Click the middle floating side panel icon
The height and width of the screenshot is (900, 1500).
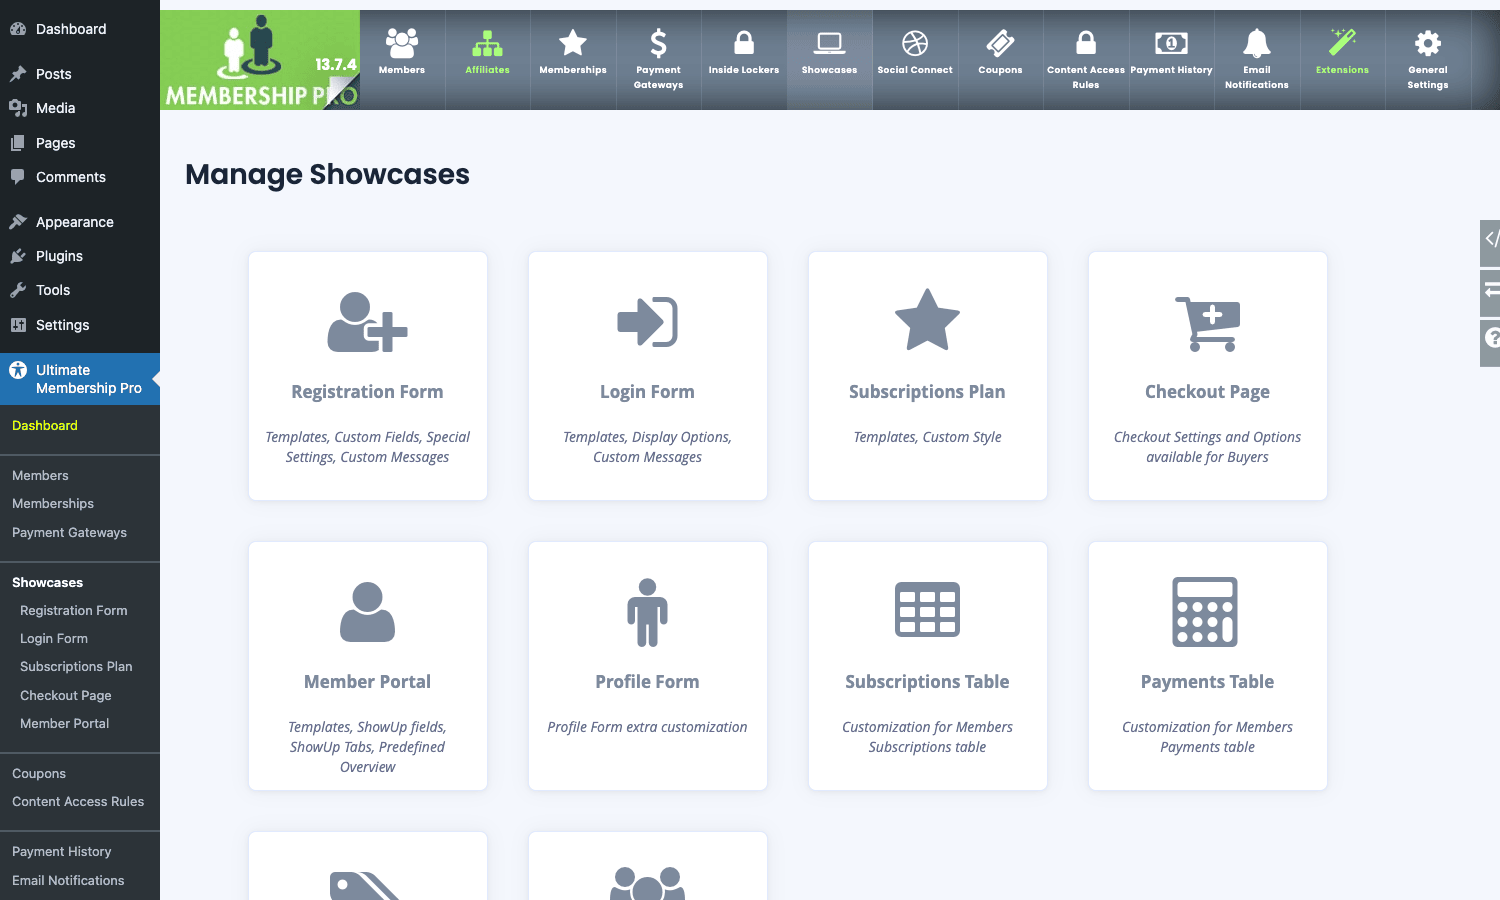pos(1491,291)
